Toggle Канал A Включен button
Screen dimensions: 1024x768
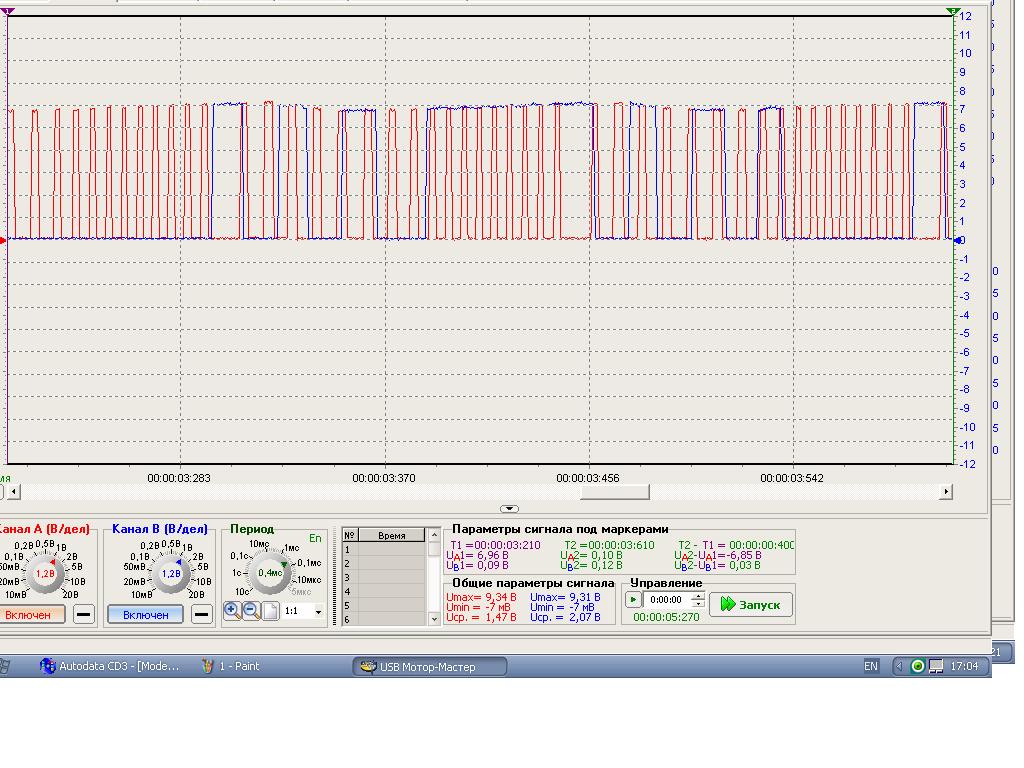tap(30, 614)
